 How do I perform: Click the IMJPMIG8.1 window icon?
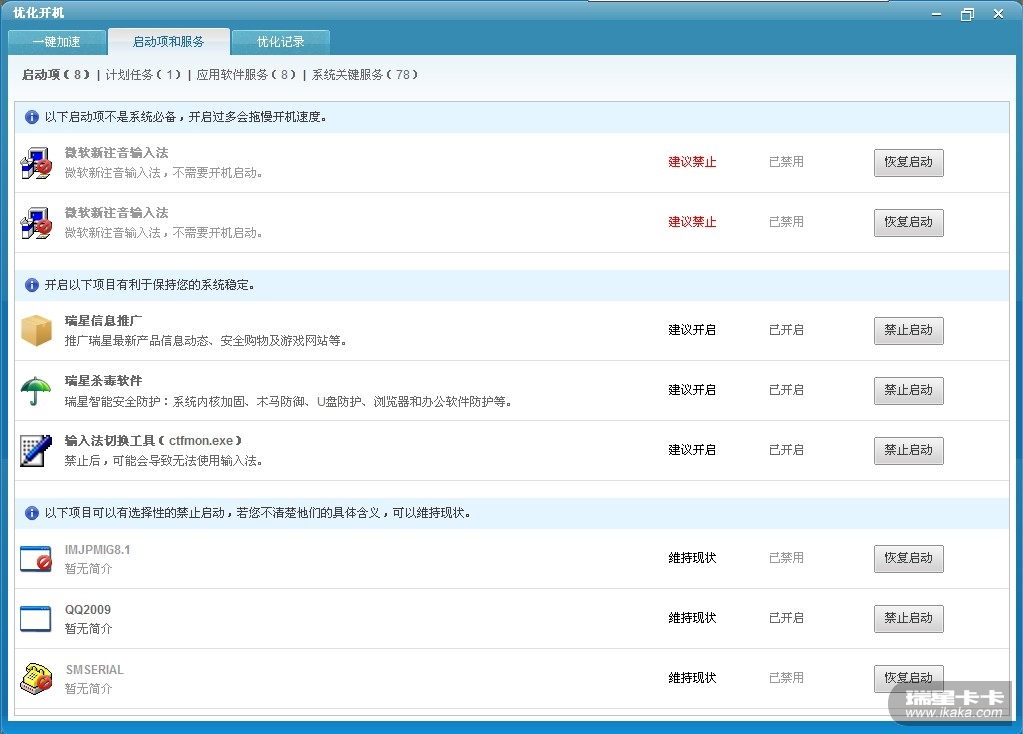click(36, 559)
